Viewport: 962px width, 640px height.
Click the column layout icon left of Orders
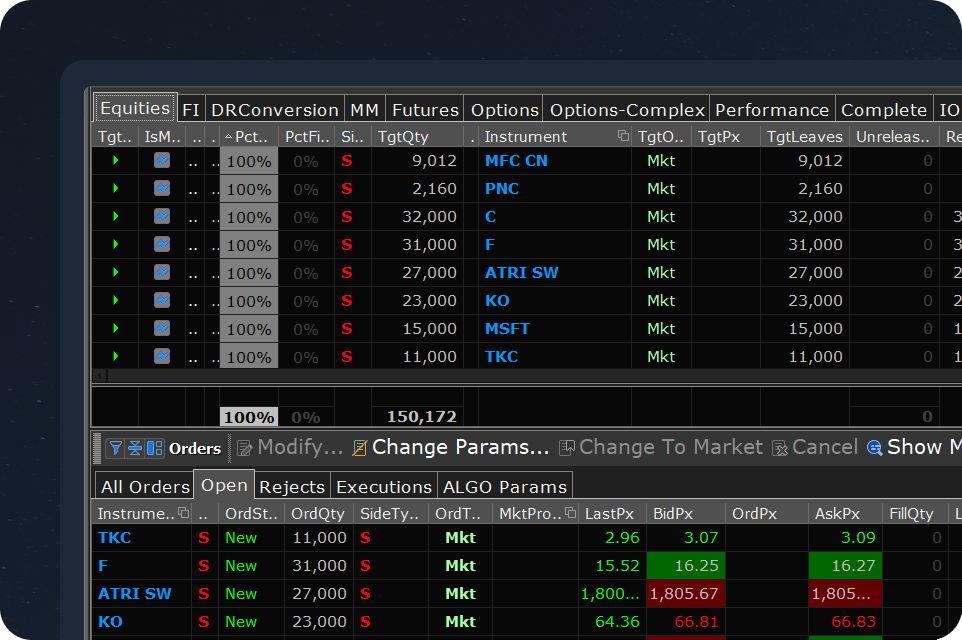(x=154, y=449)
